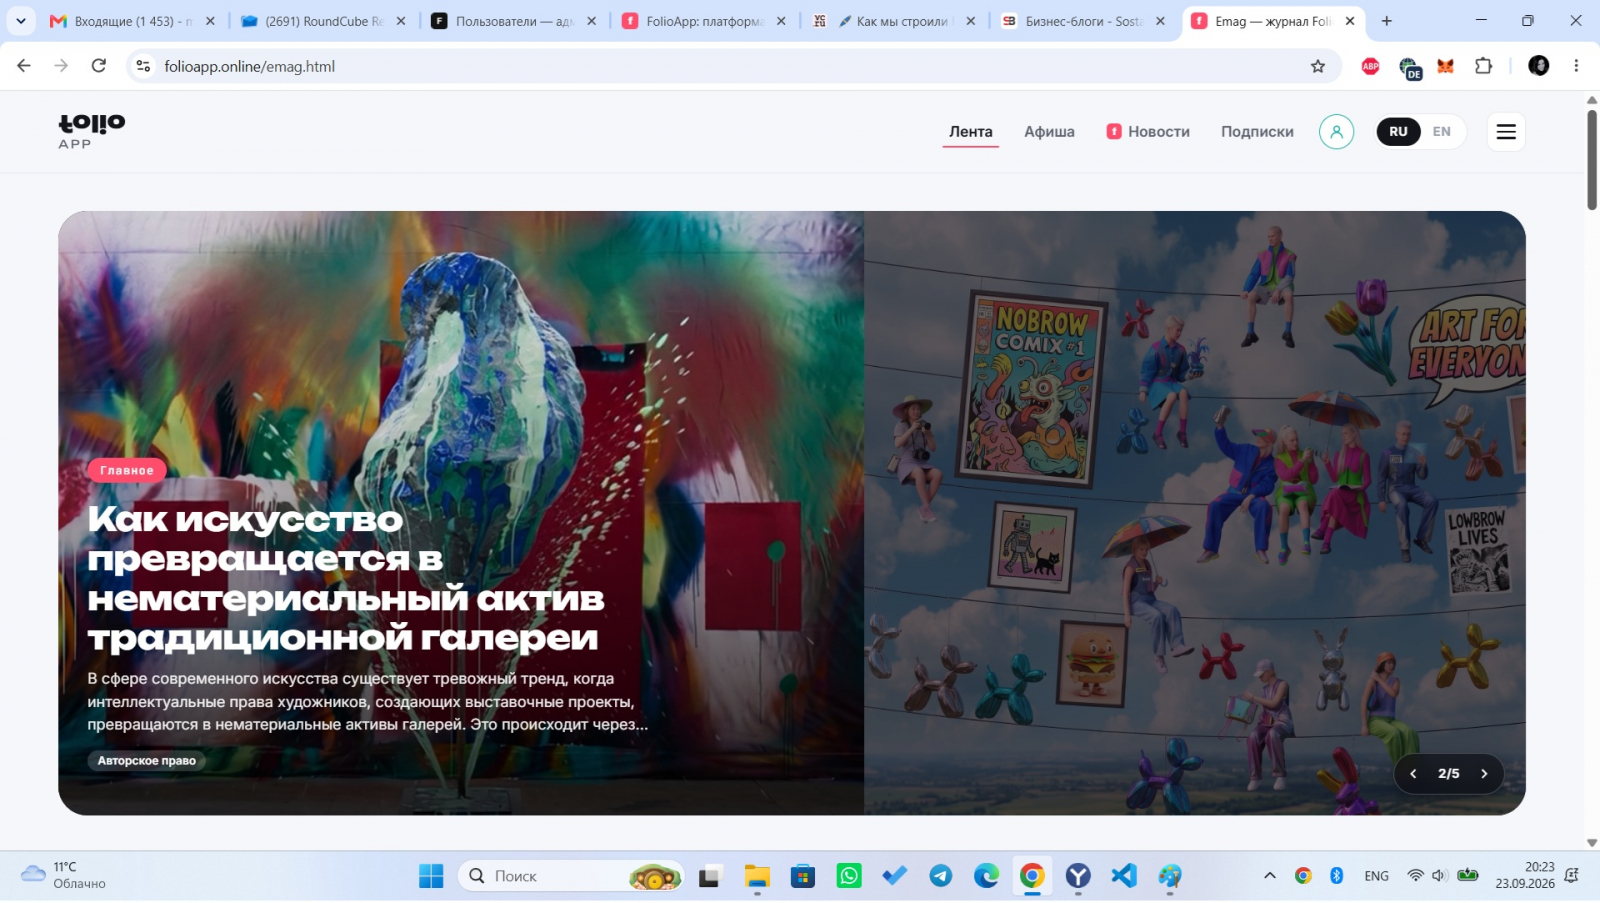Open the weather widget 11°C Облачно
This screenshot has width=1600, height=903.
pyautogui.click(x=64, y=876)
